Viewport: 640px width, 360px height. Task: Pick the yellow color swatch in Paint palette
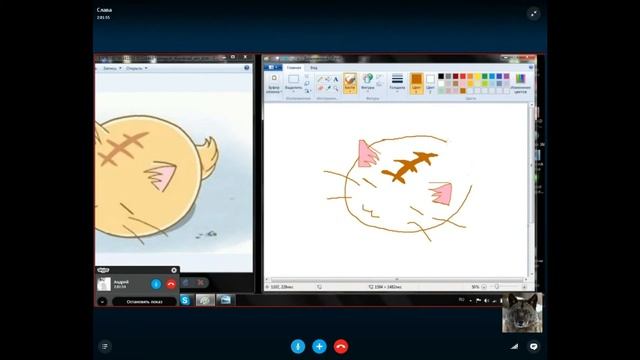478,76
